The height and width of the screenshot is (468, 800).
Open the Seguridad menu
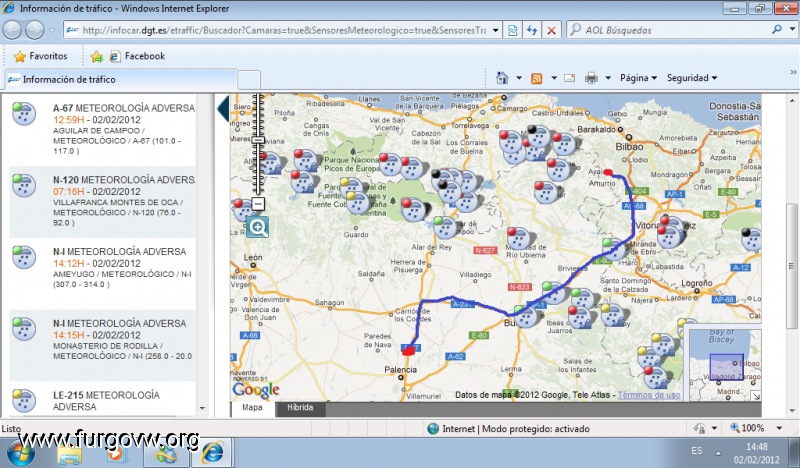coord(692,78)
